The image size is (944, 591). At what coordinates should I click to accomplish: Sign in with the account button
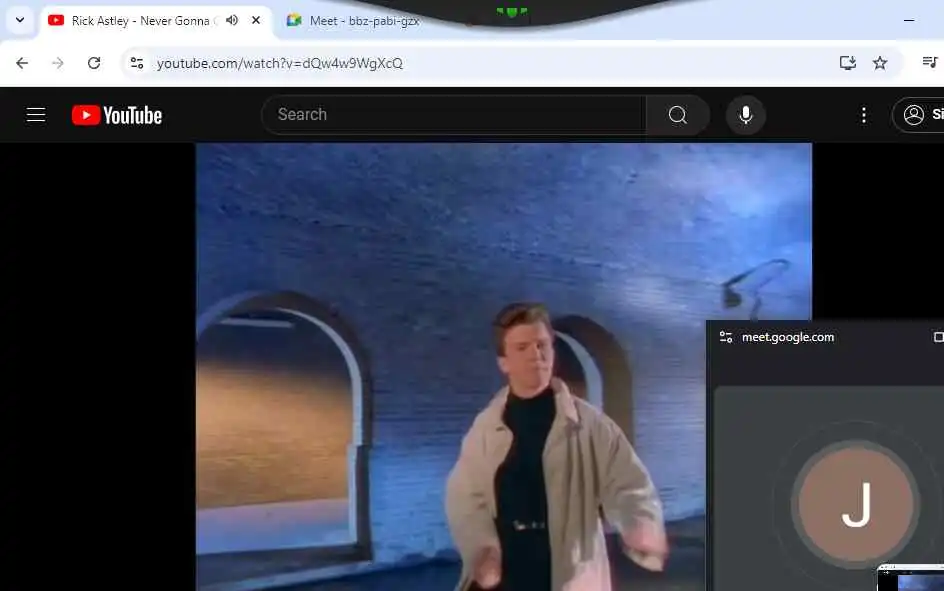tap(919, 115)
